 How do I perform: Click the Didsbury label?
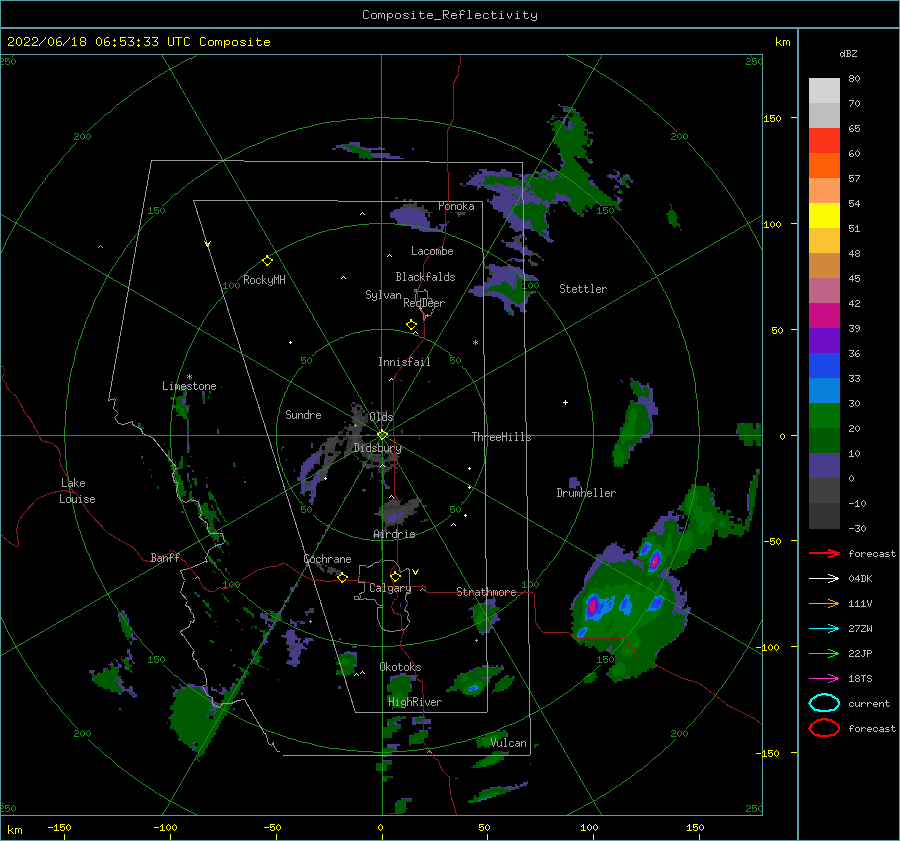[x=377, y=448]
